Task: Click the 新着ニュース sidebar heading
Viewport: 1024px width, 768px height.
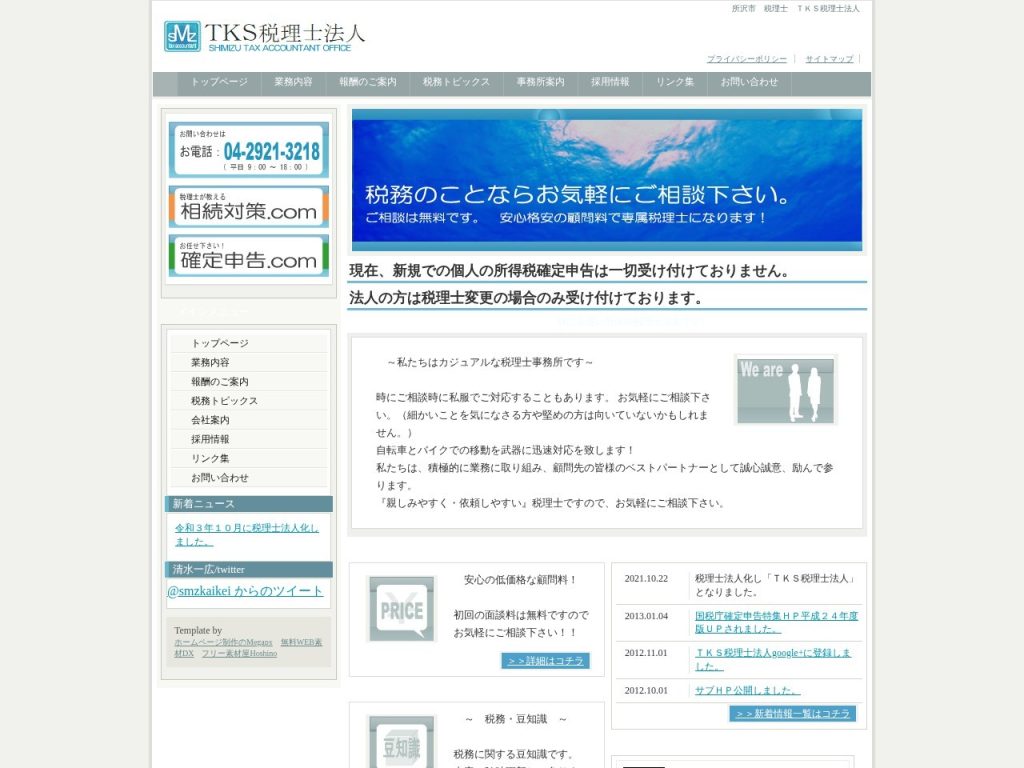Action: (249, 504)
